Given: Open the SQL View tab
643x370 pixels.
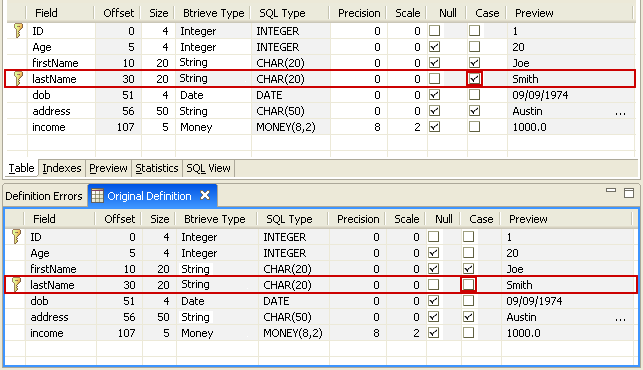Looking at the screenshot, I should (208, 168).
